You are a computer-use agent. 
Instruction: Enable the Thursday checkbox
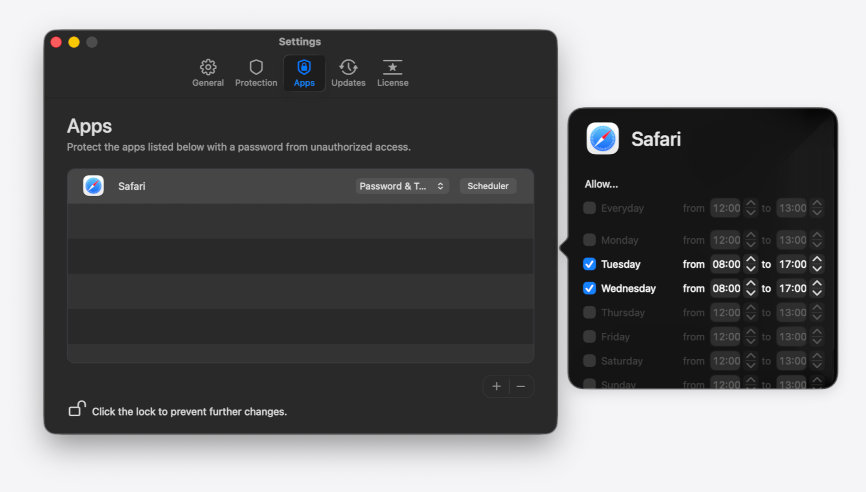click(x=589, y=313)
